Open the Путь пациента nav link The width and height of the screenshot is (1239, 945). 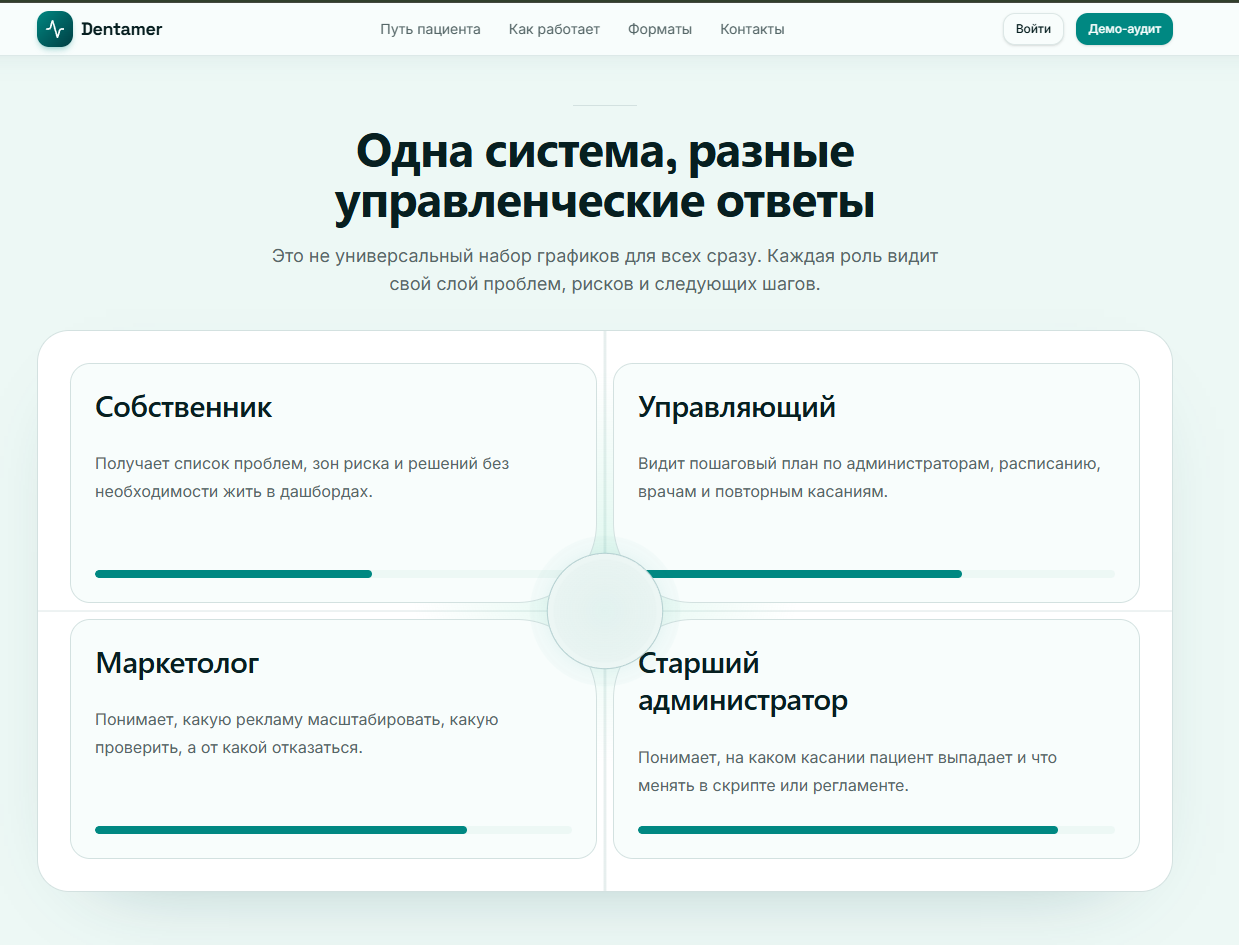tap(430, 29)
